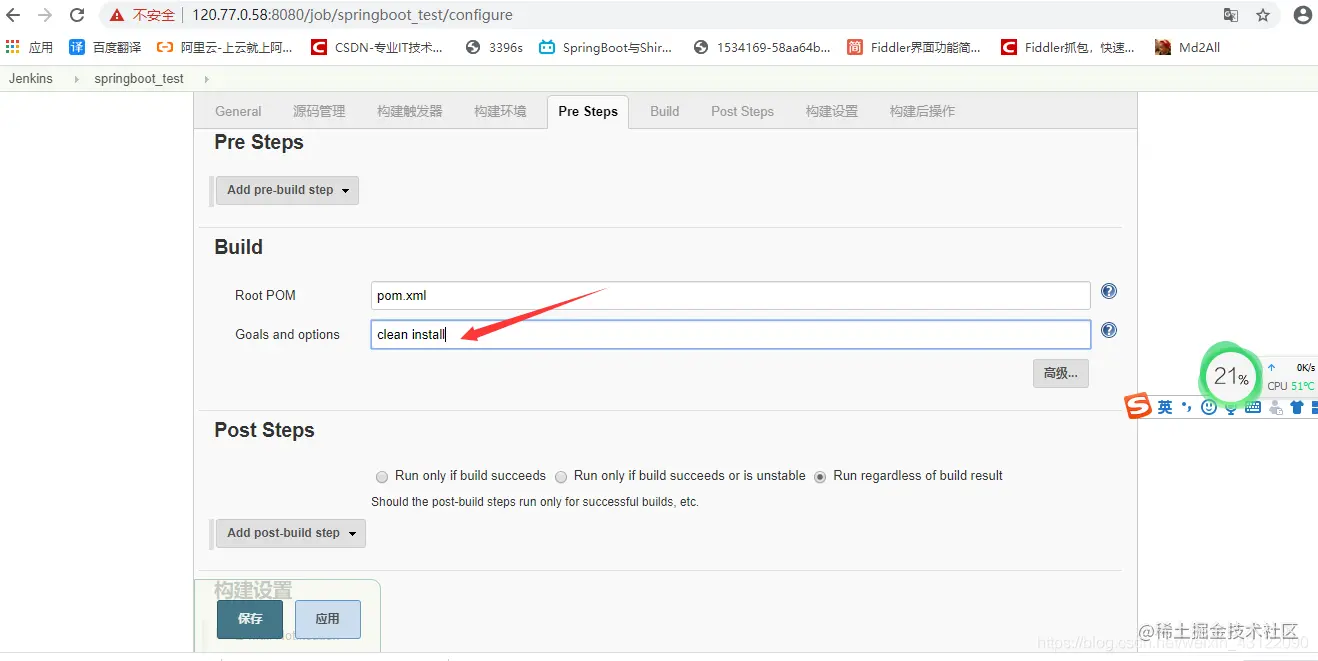Open the 应用 apps grid bookmark
This screenshot has height=661, width=1318.
pyautogui.click(x=29, y=47)
